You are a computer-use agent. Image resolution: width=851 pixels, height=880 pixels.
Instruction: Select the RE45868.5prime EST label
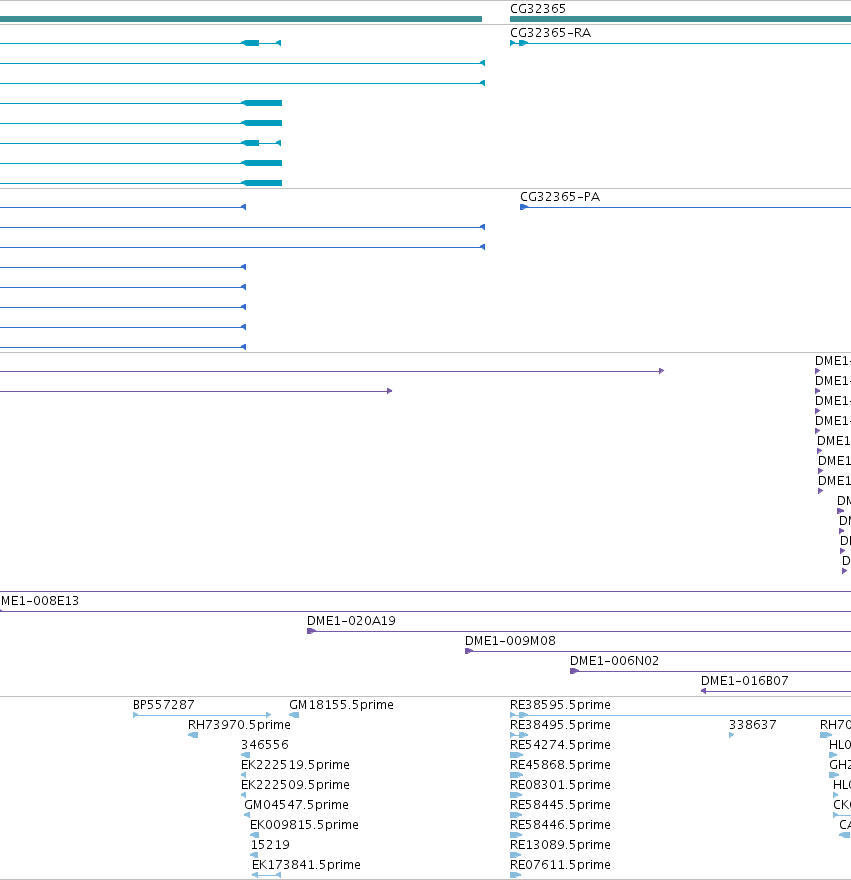pos(560,764)
